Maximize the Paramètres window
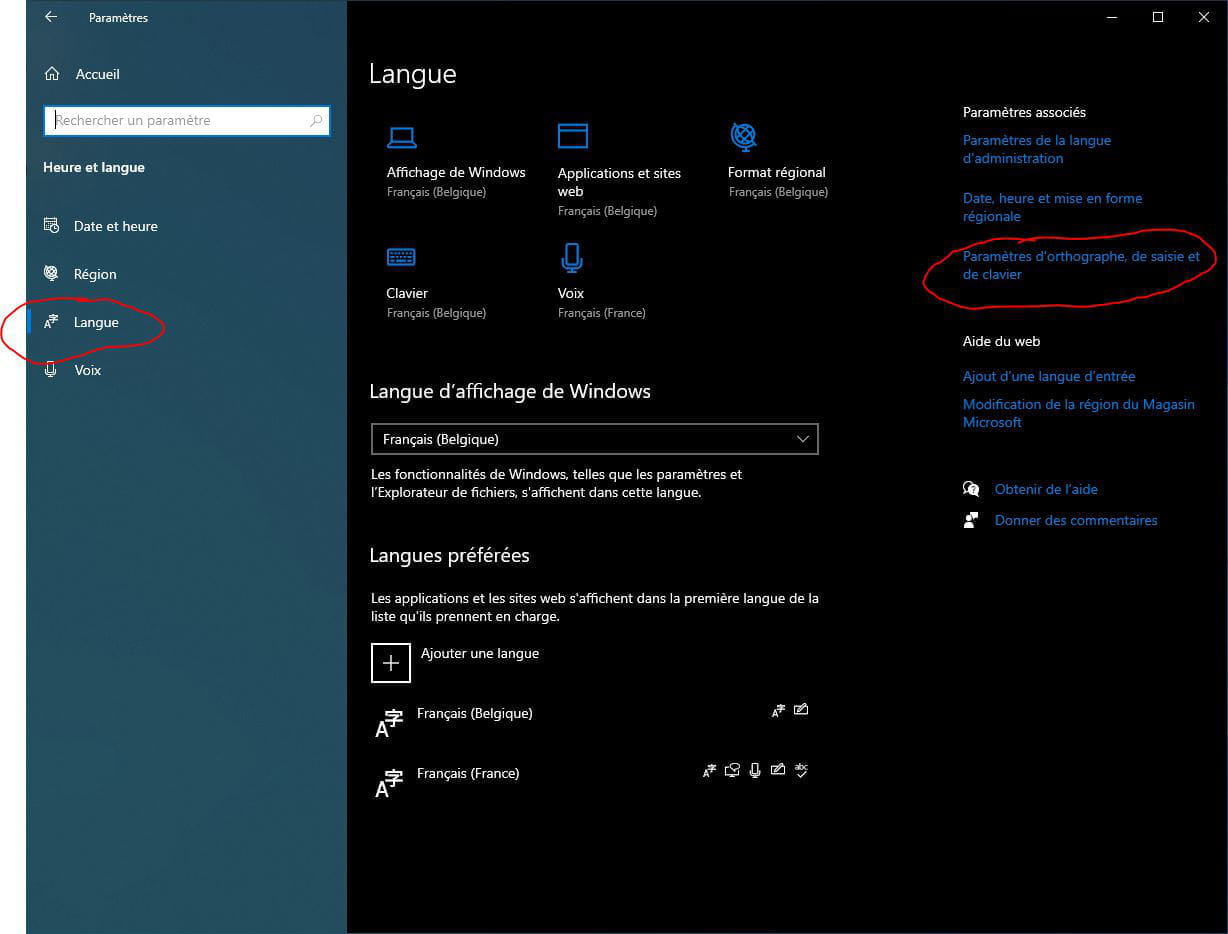This screenshot has width=1228, height=934. pyautogui.click(x=1158, y=17)
